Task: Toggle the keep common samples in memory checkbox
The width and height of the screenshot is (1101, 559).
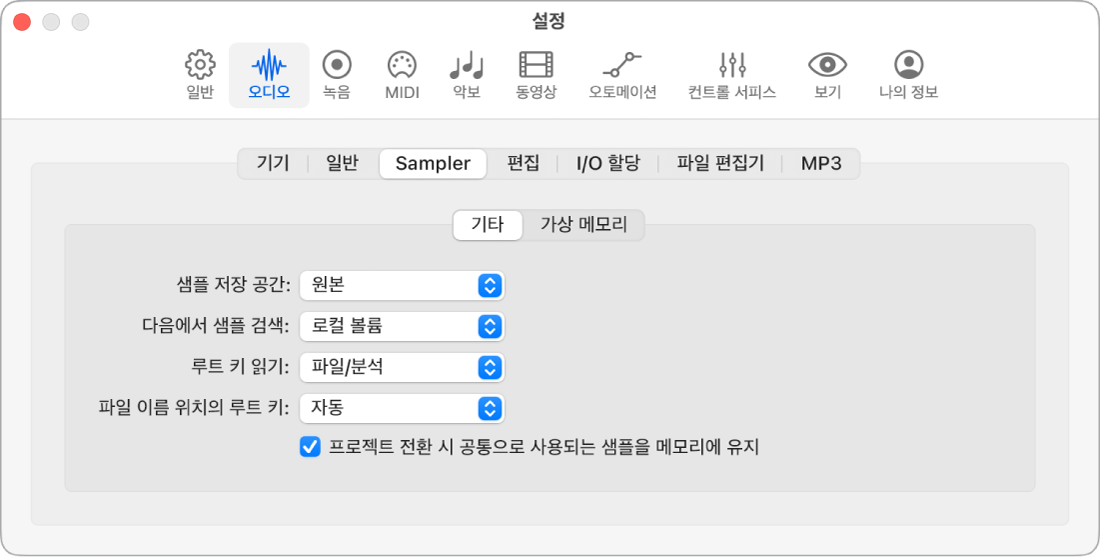Action: pyautogui.click(x=310, y=447)
